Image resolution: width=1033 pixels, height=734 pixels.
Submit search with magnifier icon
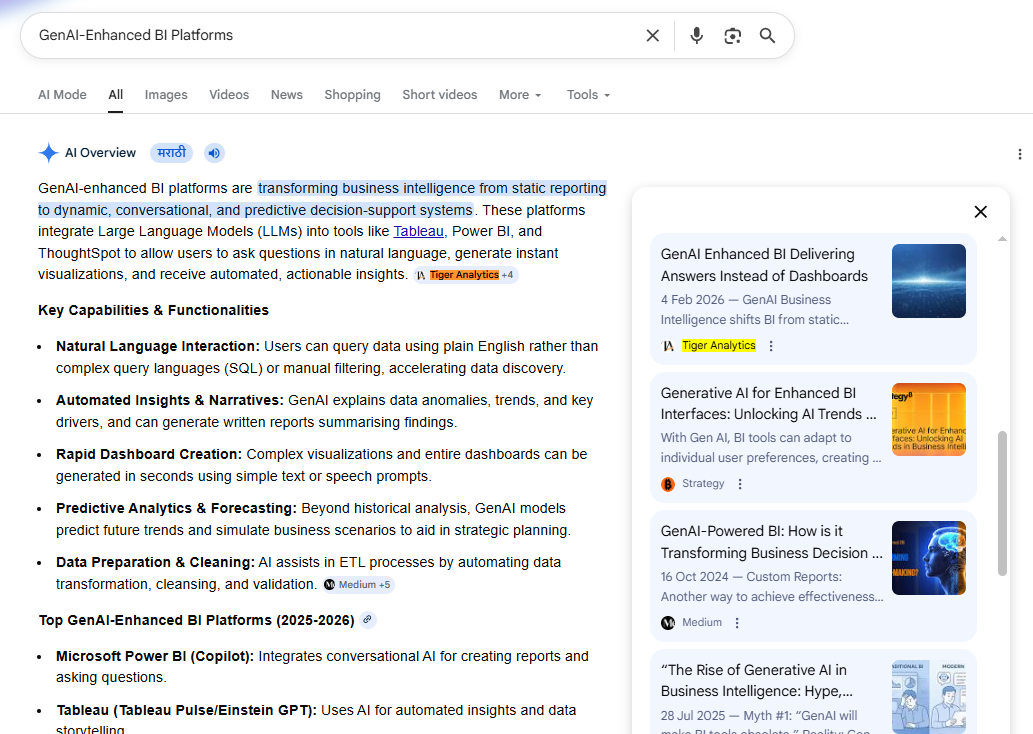pyautogui.click(x=768, y=36)
